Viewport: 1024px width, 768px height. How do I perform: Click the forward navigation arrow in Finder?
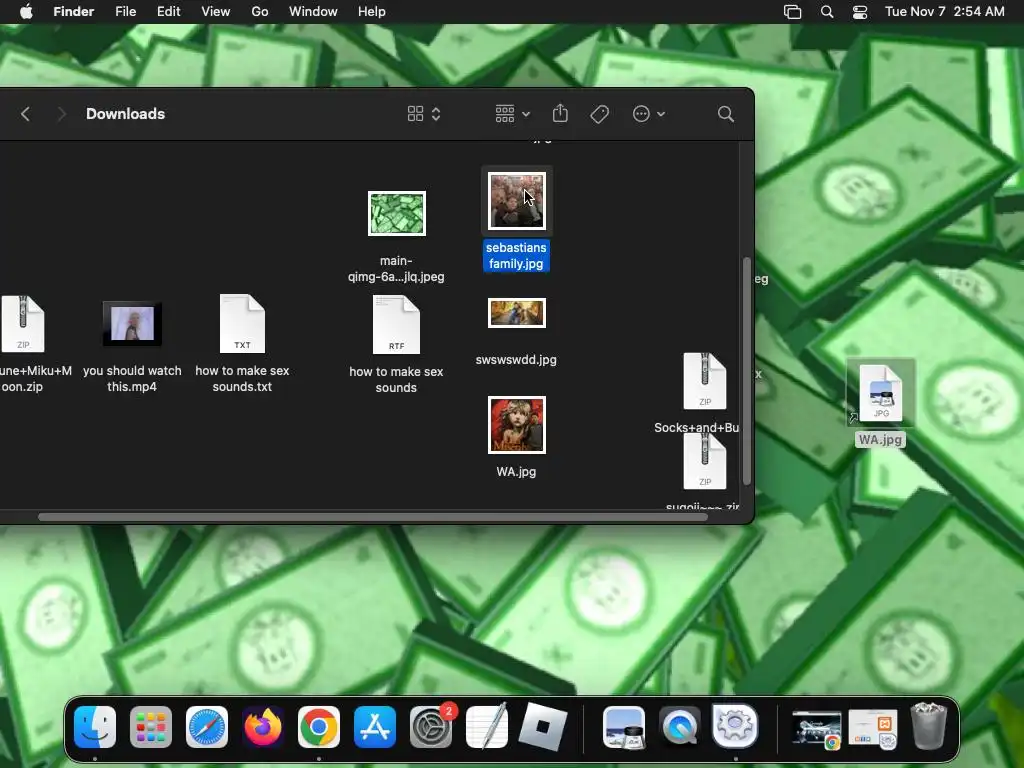(x=61, y=114)
